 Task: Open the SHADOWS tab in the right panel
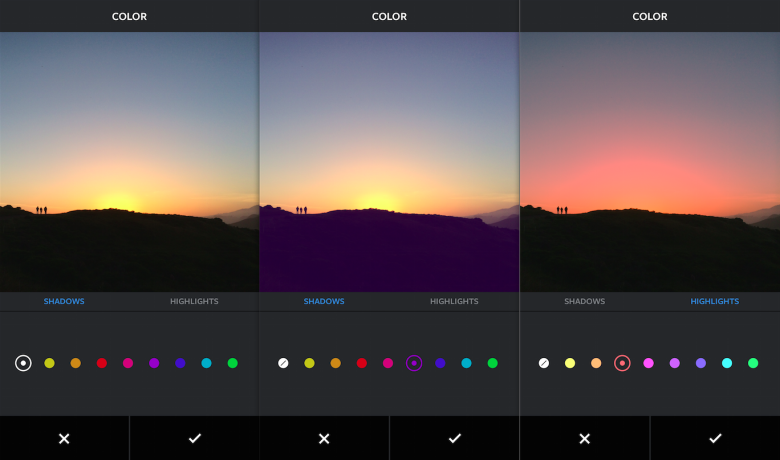click(x=584, y=301)
